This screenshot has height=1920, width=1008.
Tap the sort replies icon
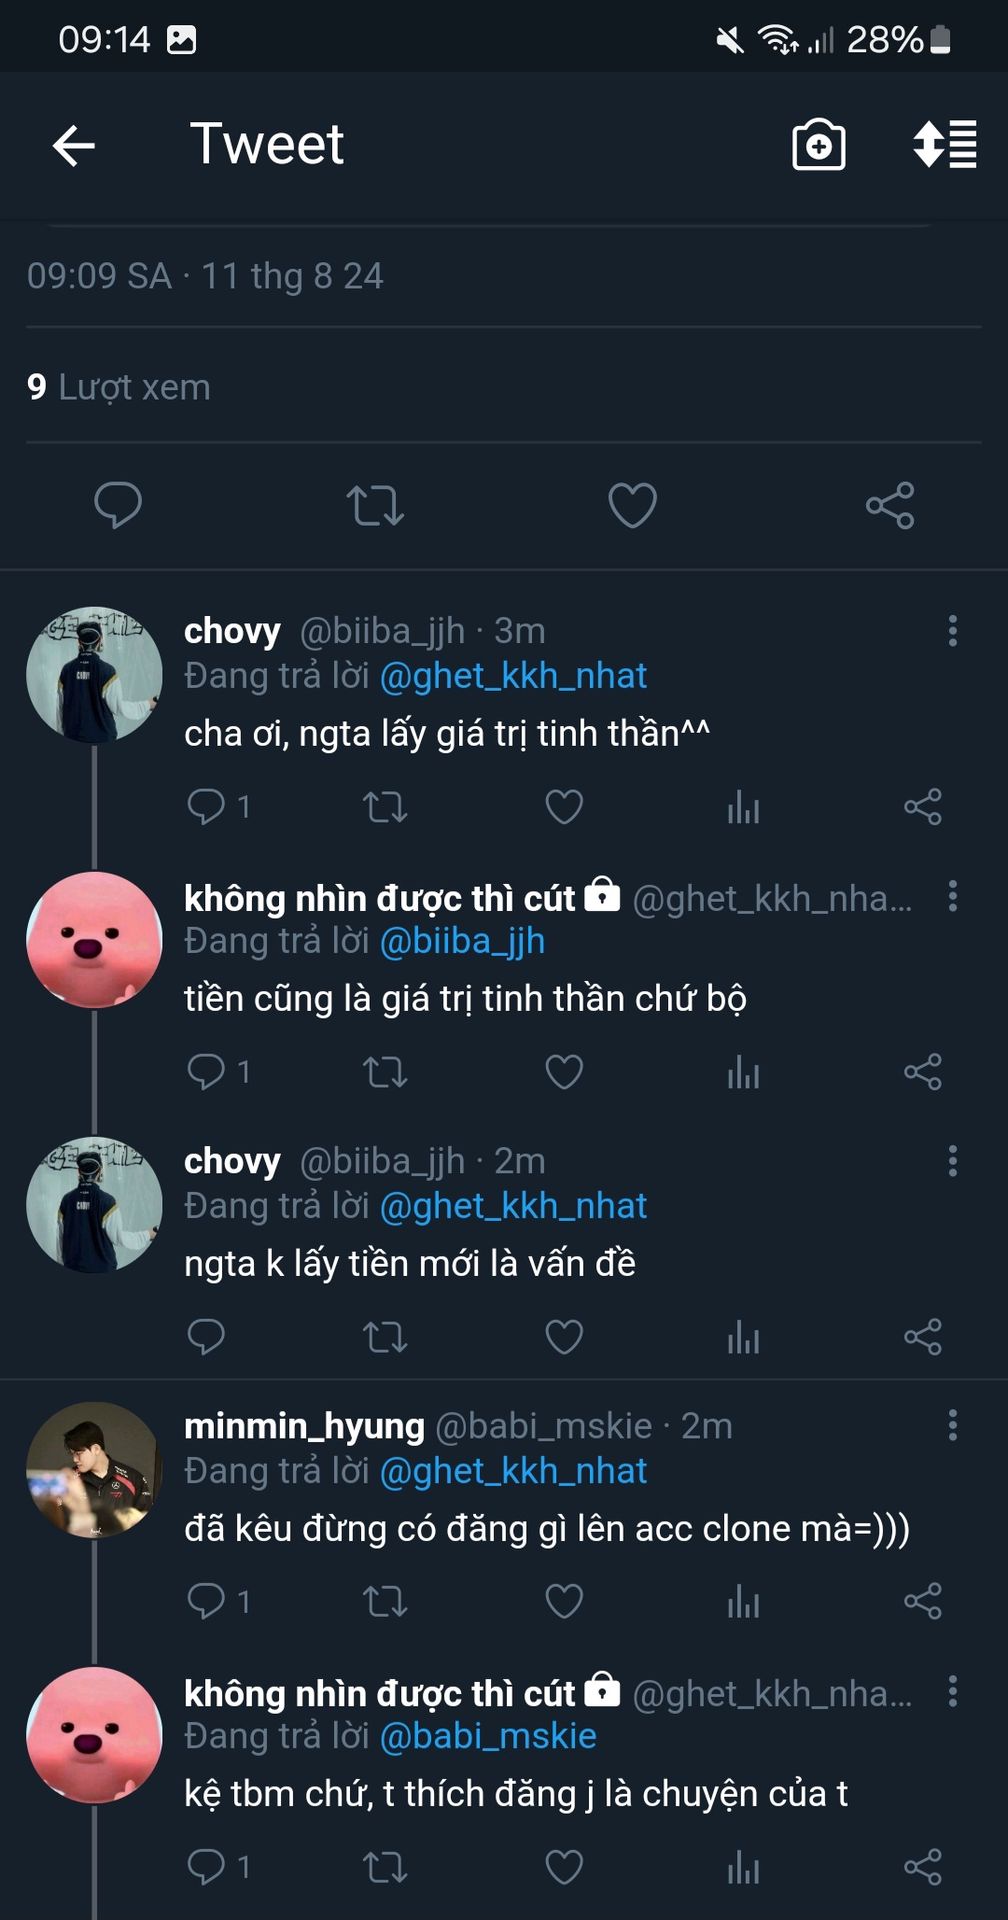tap(944, 146)
